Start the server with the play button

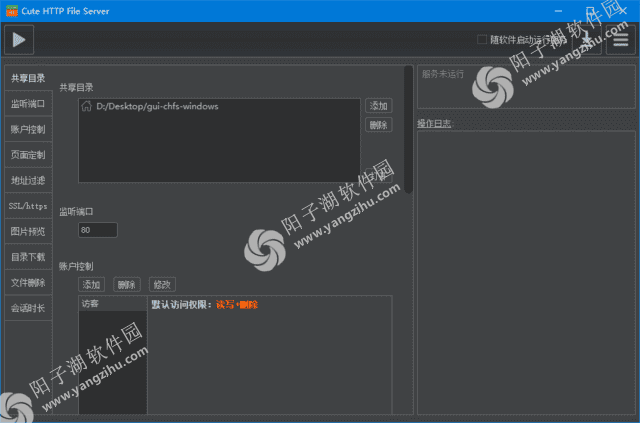(19, 40)
